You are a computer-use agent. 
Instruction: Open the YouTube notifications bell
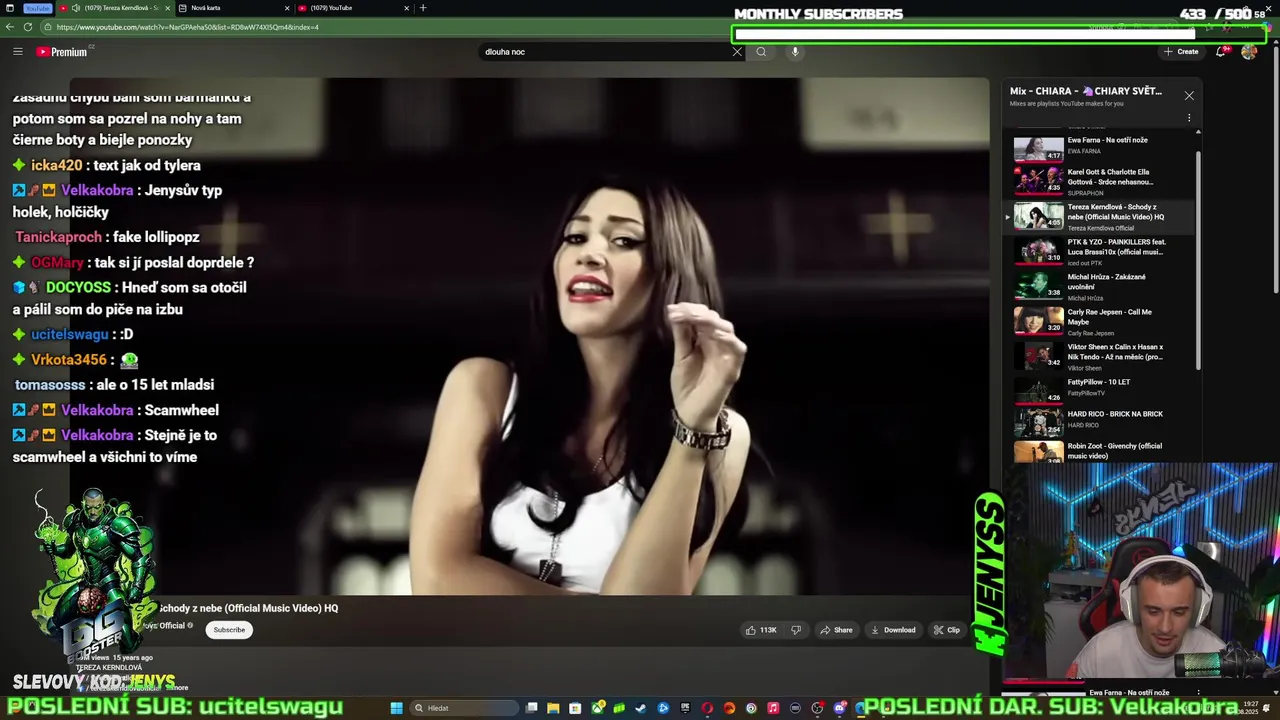coord(1221,51)
